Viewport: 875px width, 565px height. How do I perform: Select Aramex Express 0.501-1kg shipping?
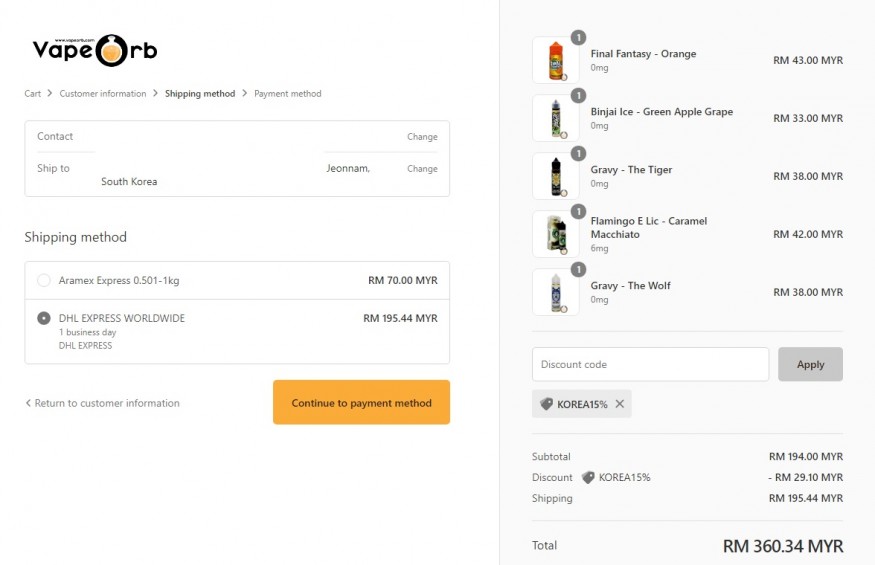44,280
